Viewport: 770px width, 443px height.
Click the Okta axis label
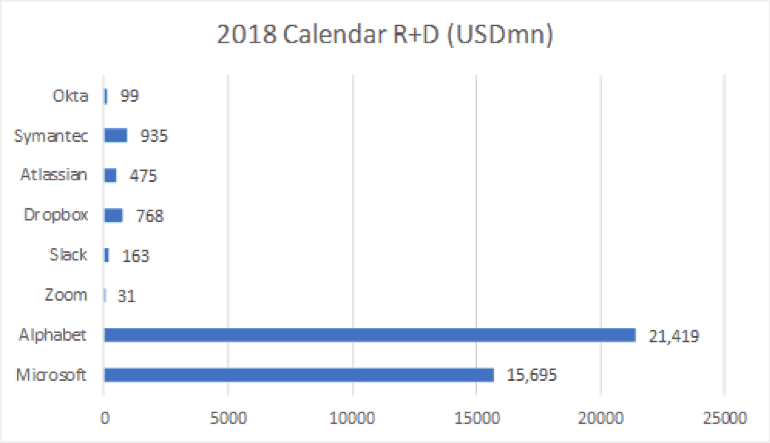(x=71, y=95)
